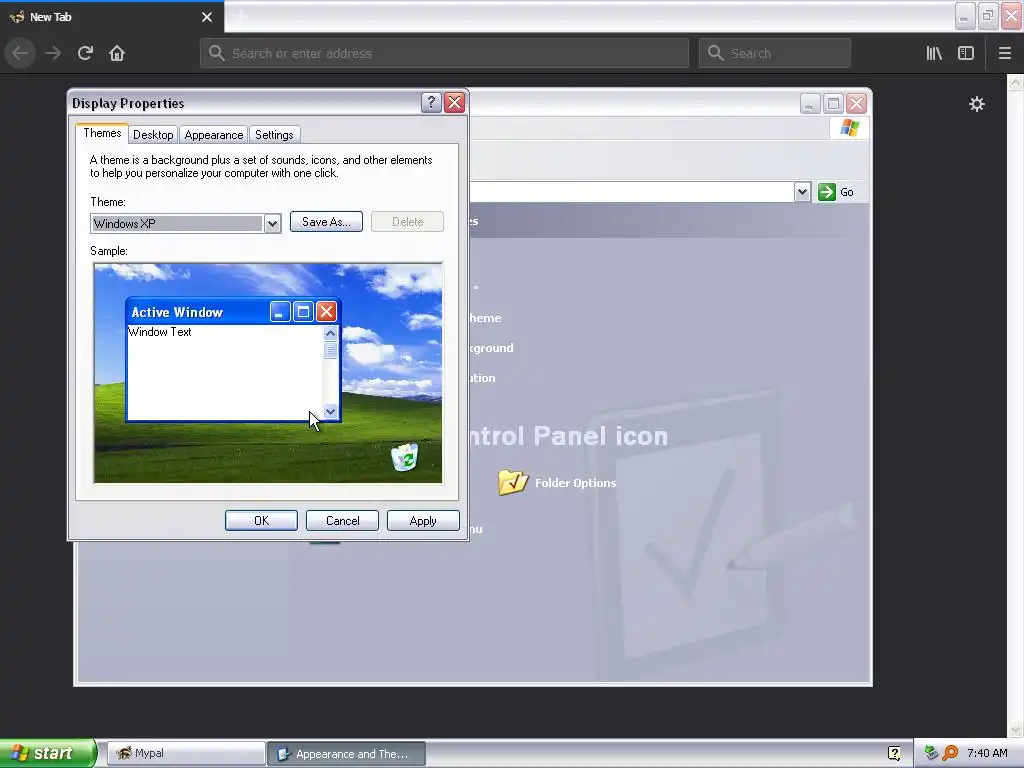The height and width of the screenshot is (768, 1024).
Task: Click the theme sample preview image
Action: 268,373
